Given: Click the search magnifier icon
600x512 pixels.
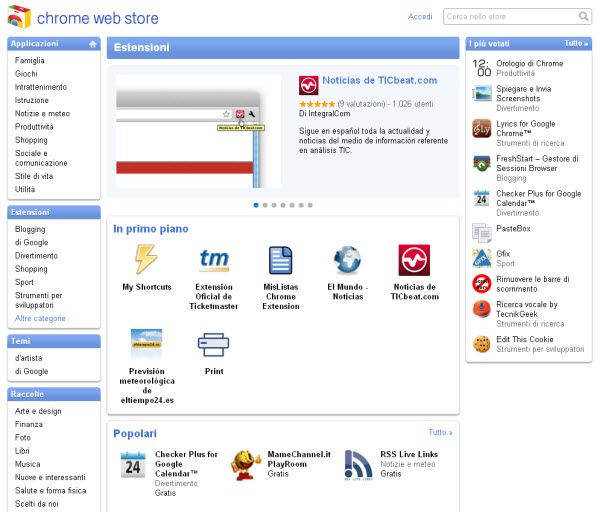Looking at the screenshot, I should click(x=584, y=17).
